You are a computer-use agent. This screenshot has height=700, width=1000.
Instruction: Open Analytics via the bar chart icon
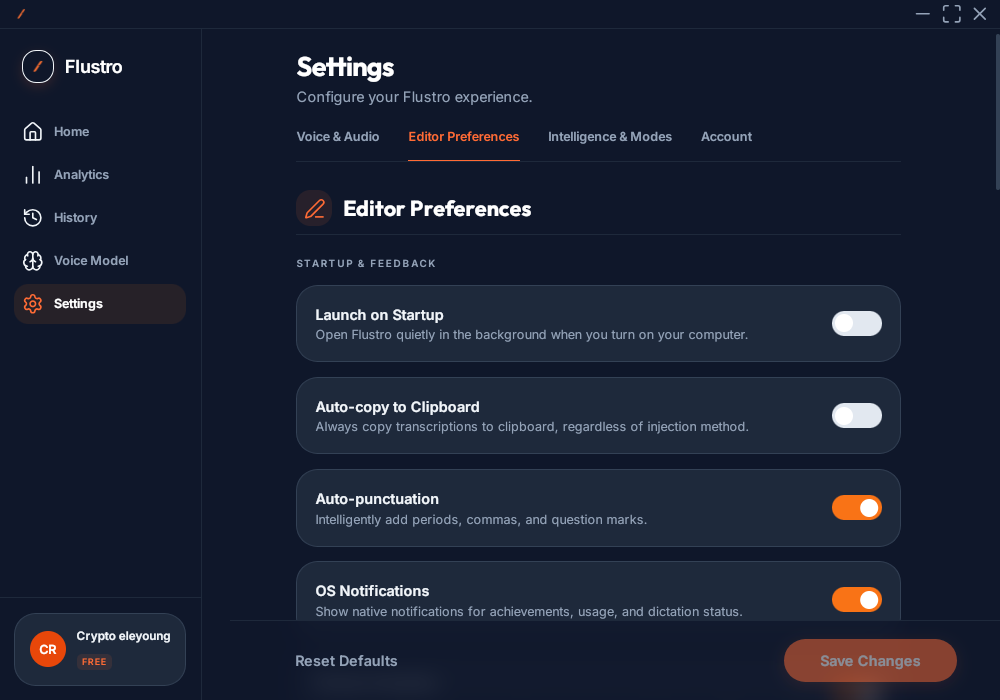click(33, 175)
